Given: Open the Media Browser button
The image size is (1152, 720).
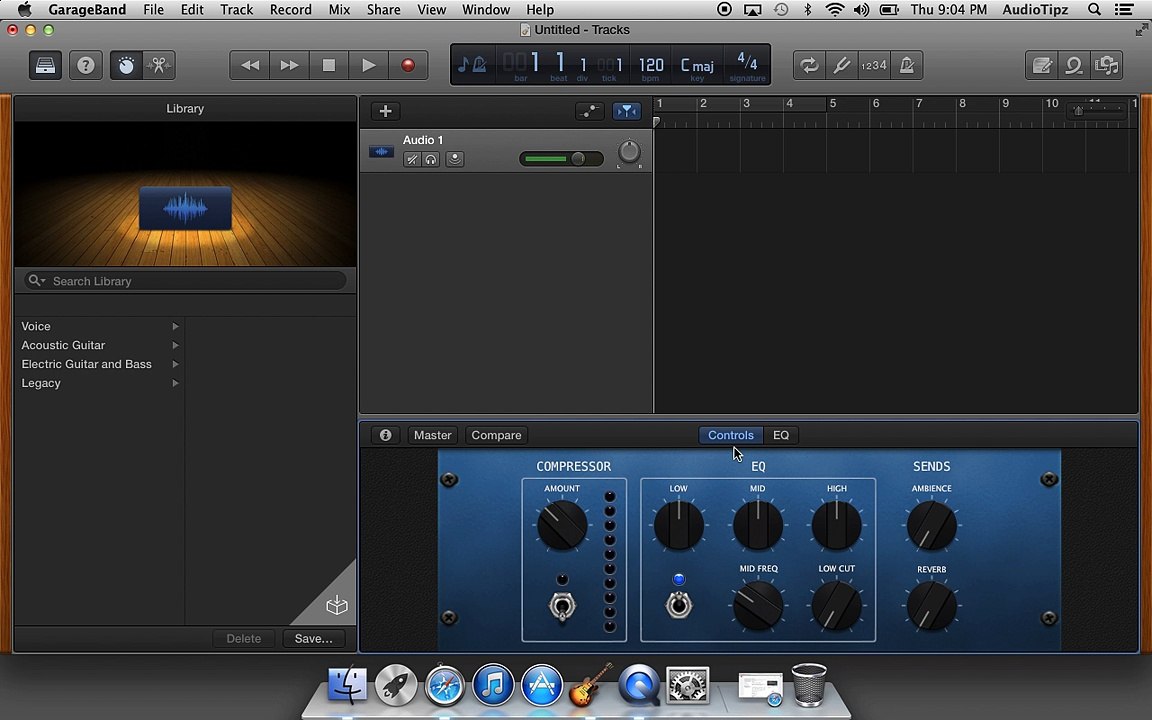Looking at the screenshot, I should [1106, 65].
